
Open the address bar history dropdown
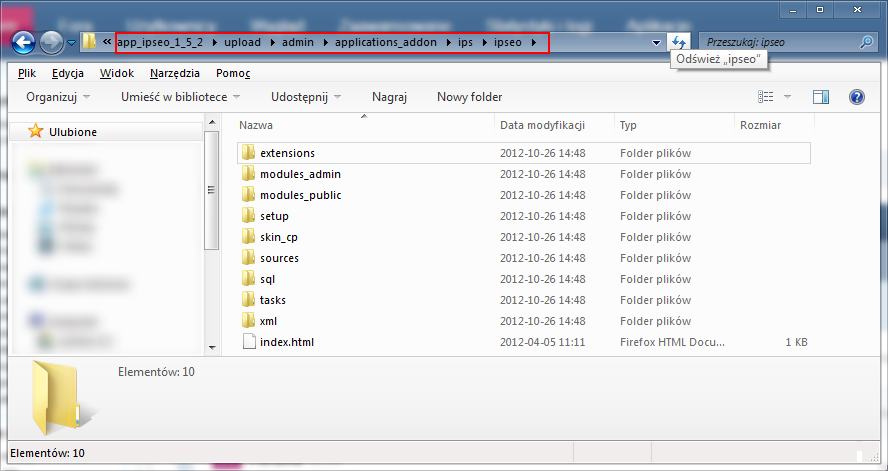click(x=656, y=43)
